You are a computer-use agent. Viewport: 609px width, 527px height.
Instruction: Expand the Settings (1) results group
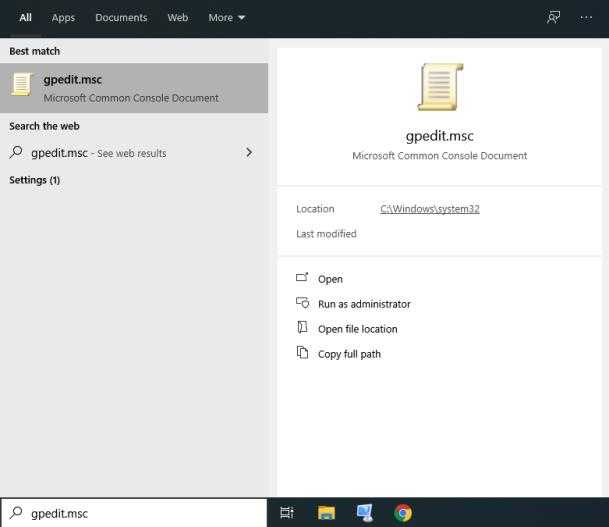(35, 180)
